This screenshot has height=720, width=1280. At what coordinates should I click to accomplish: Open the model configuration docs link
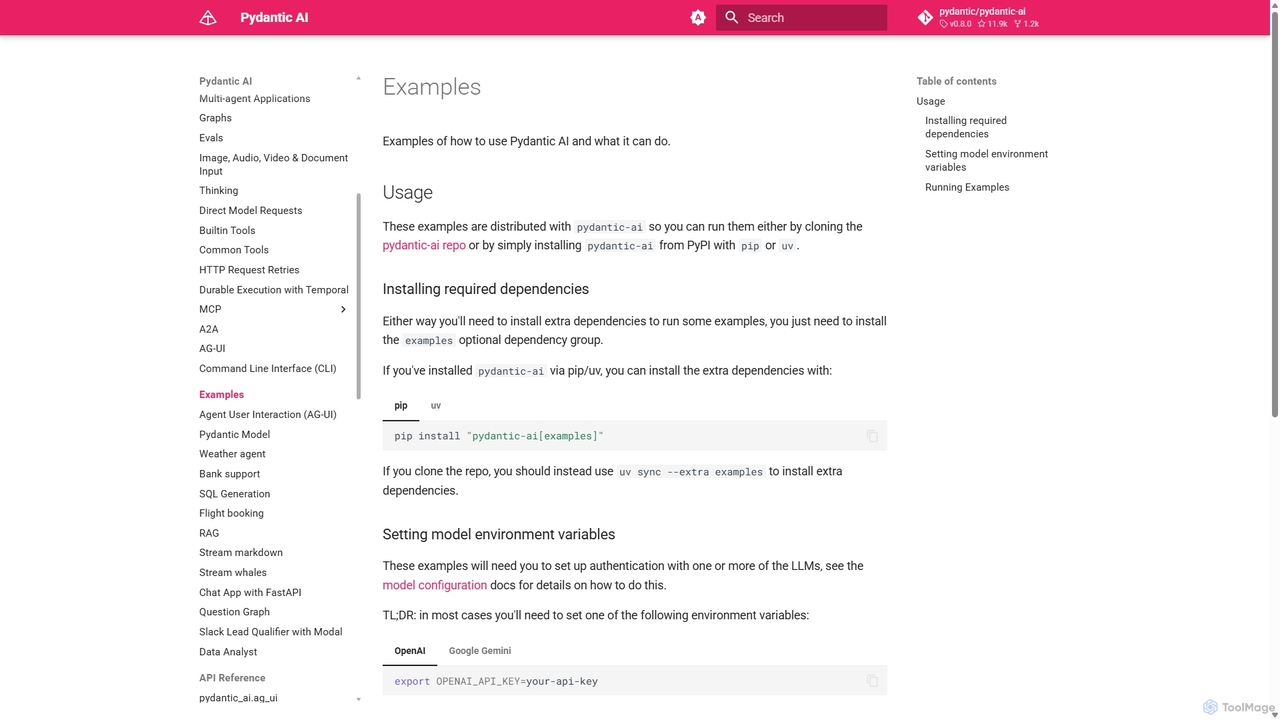(x=435, y=585)
